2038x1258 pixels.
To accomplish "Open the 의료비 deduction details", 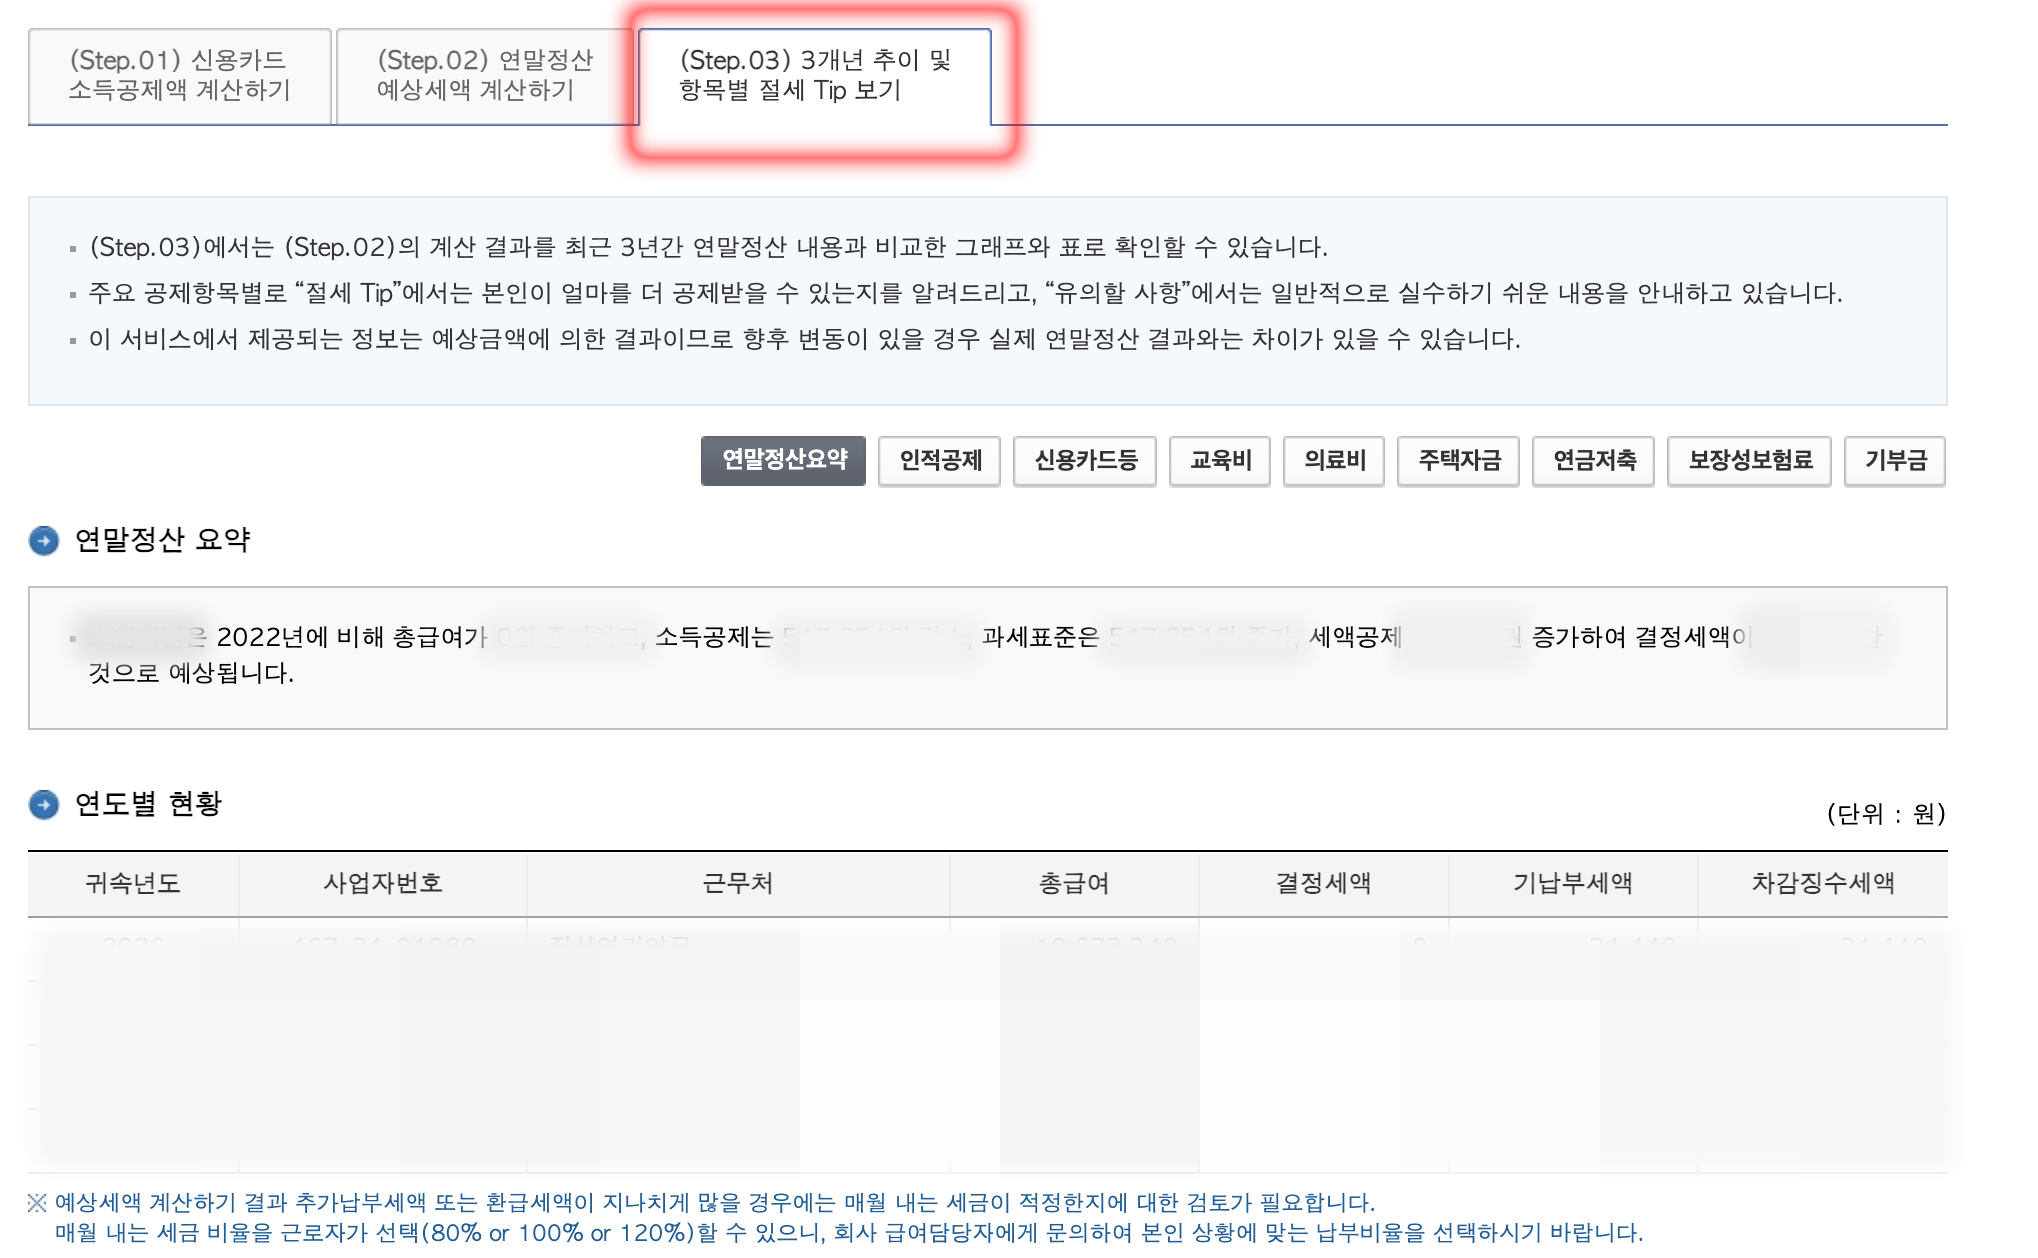I will click(1332, 462).
